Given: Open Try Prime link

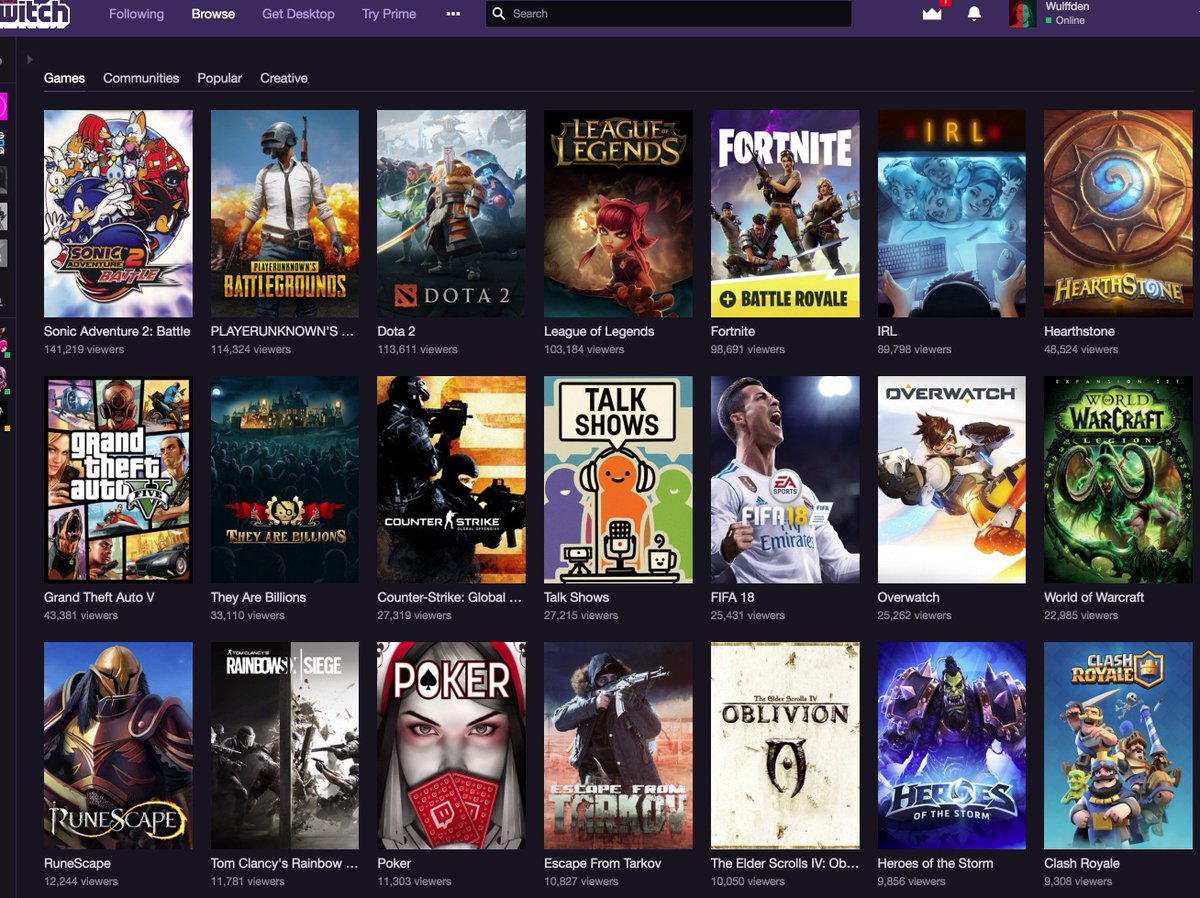Looking at the screenshot, I should [x=389, y=14].
